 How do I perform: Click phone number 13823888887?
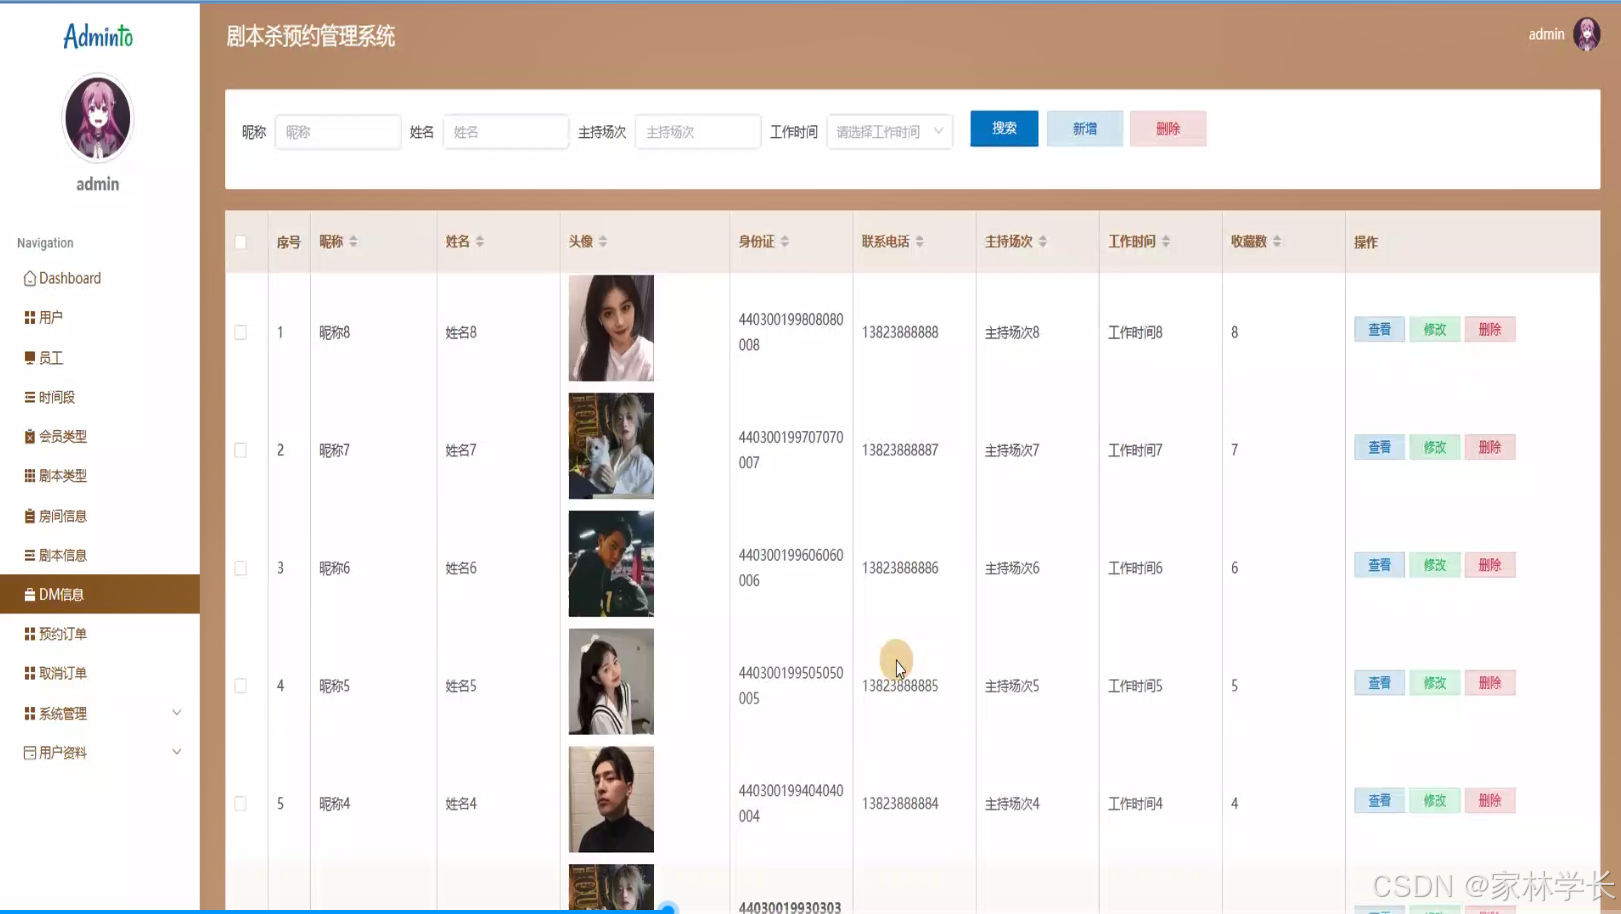[900, 450]
